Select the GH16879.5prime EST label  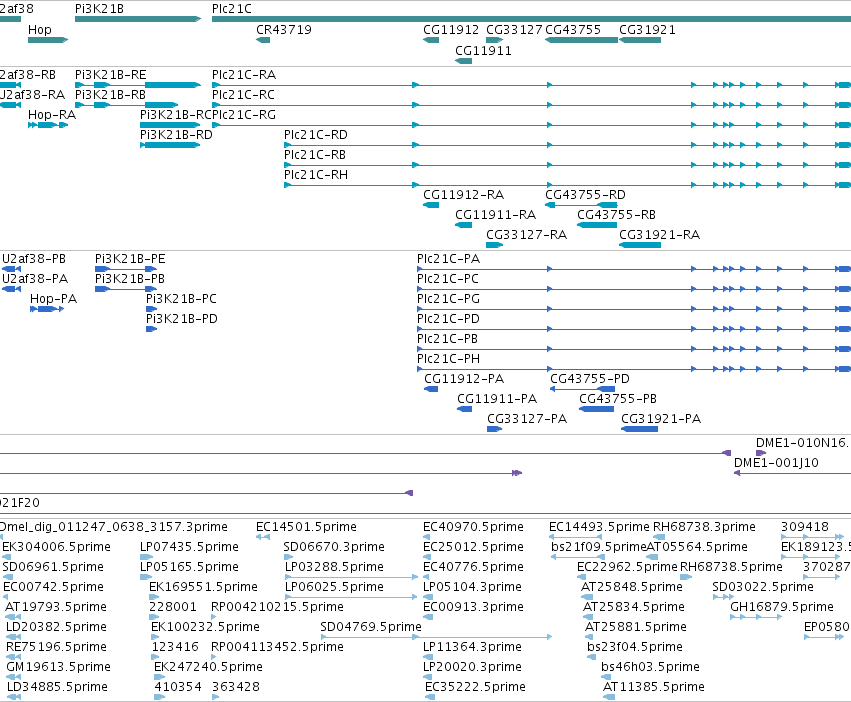click(782, 607)
